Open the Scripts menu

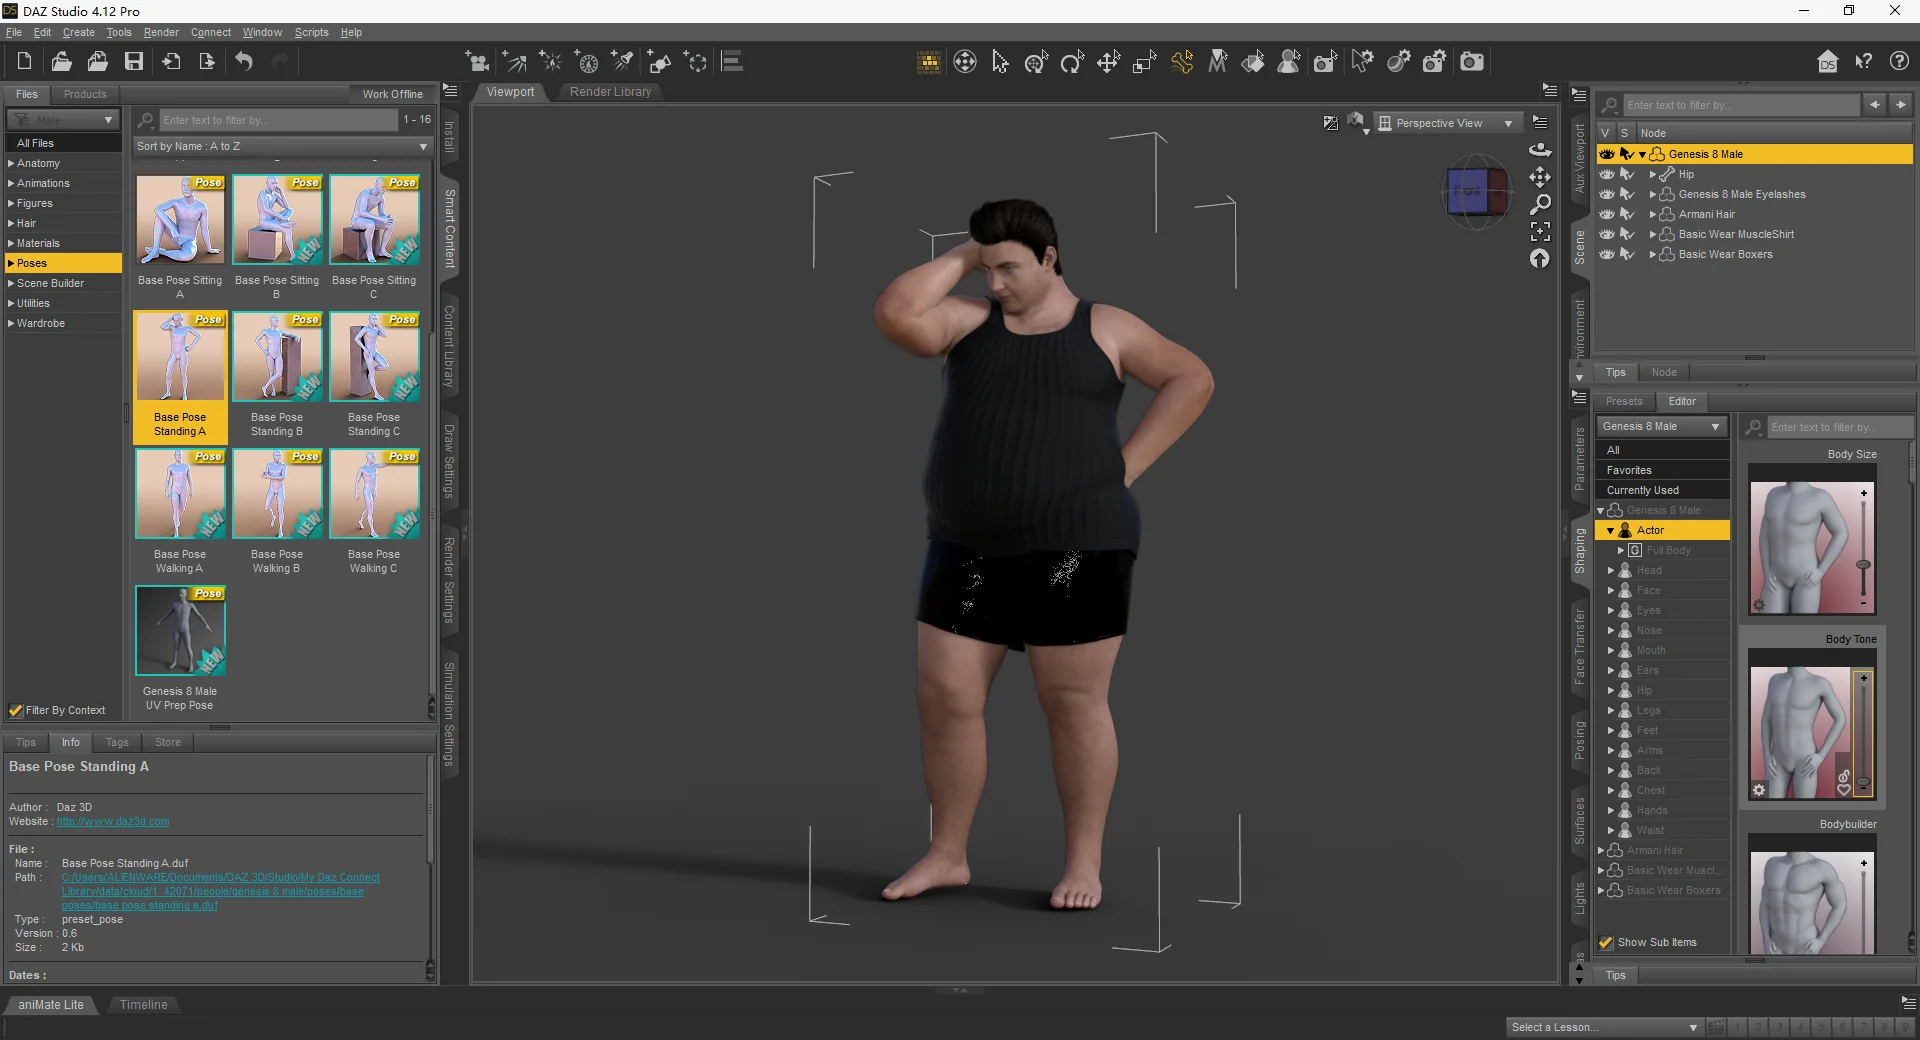(x=311, y=32)
